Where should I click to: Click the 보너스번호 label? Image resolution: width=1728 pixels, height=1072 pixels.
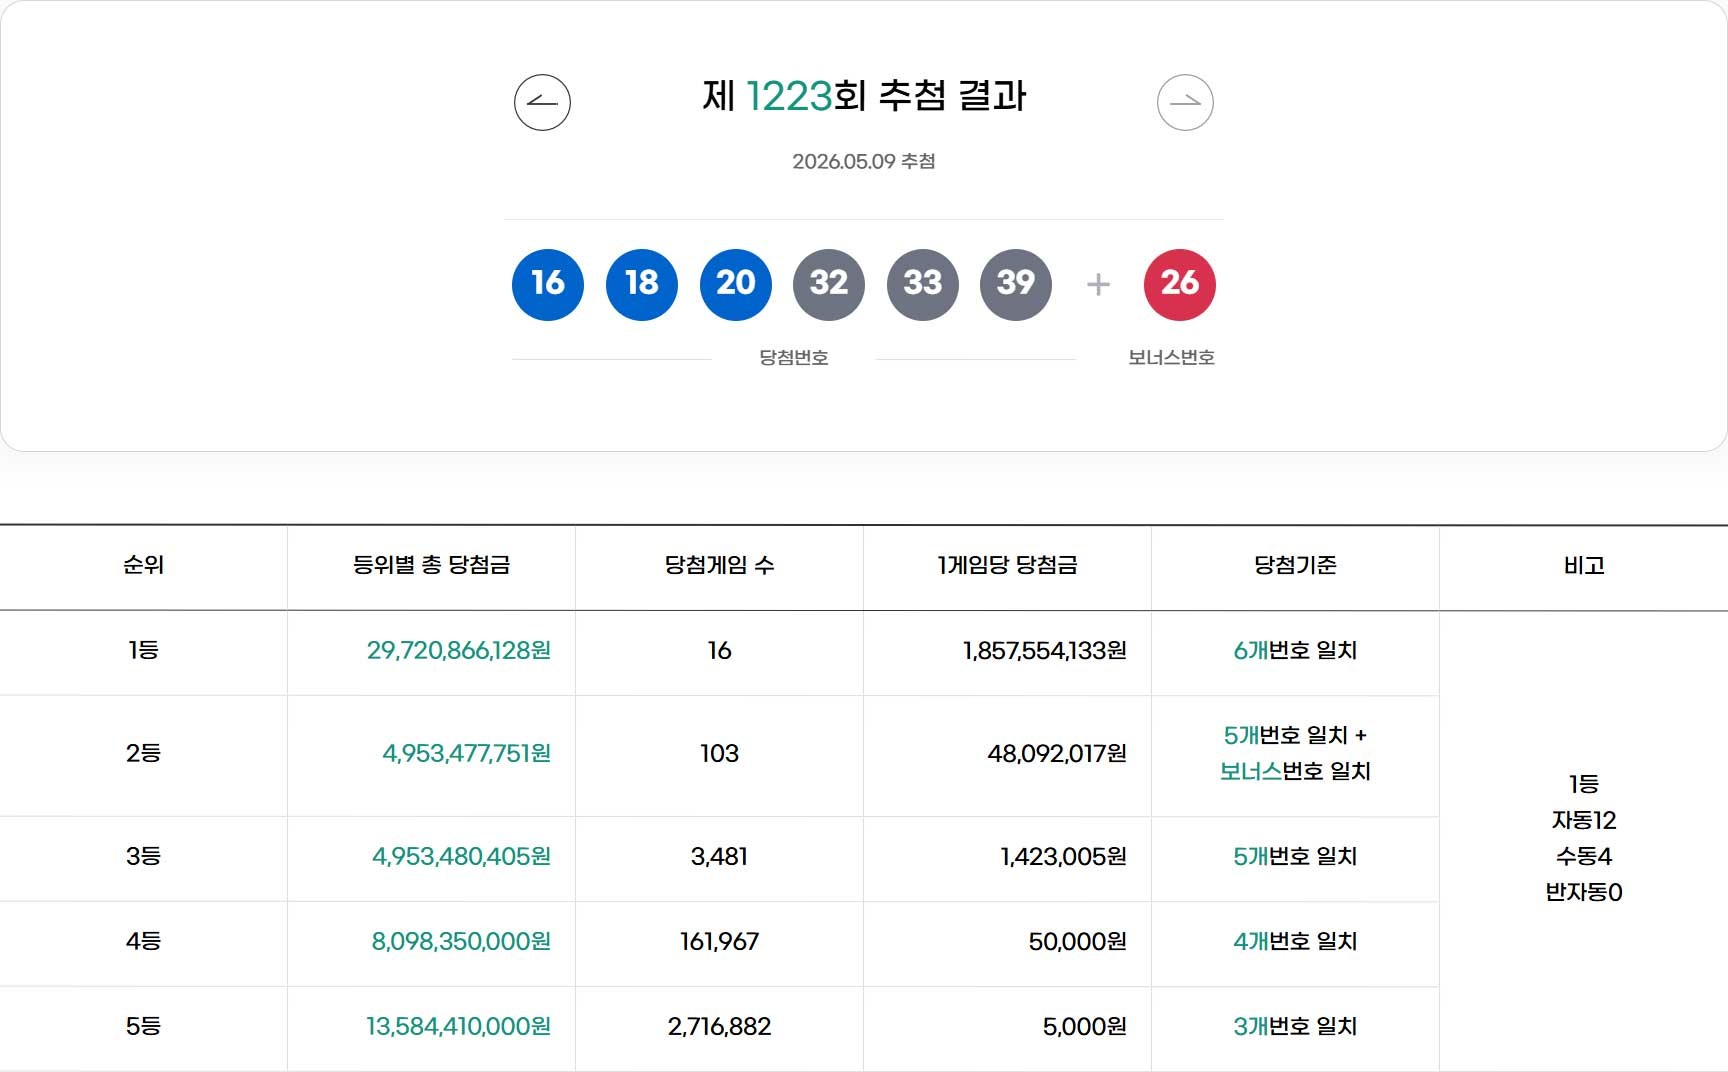pyautogui.click(x=1172, y=357)
